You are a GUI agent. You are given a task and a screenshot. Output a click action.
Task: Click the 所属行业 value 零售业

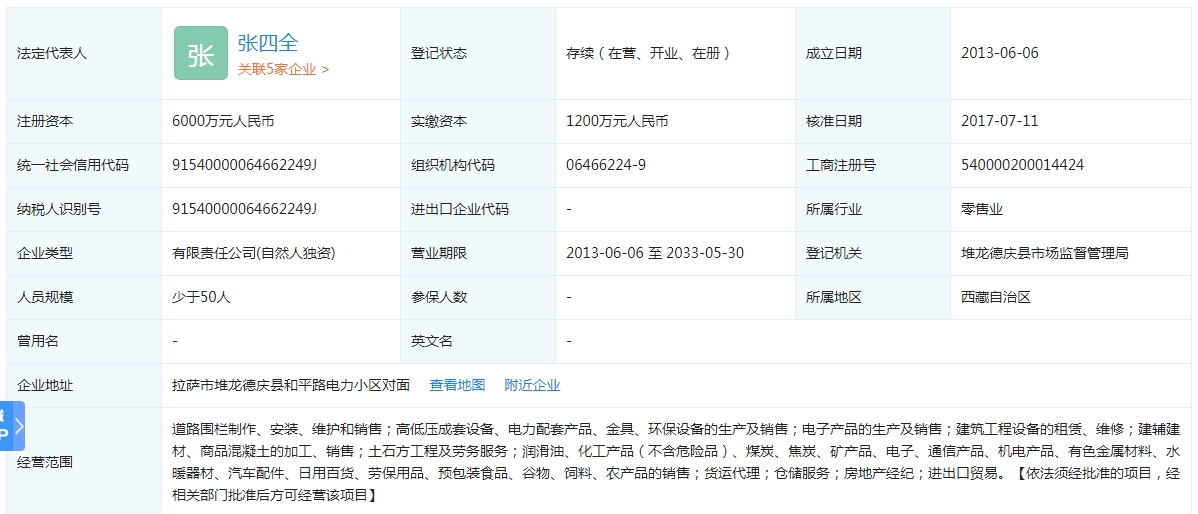tap(982, 209)
